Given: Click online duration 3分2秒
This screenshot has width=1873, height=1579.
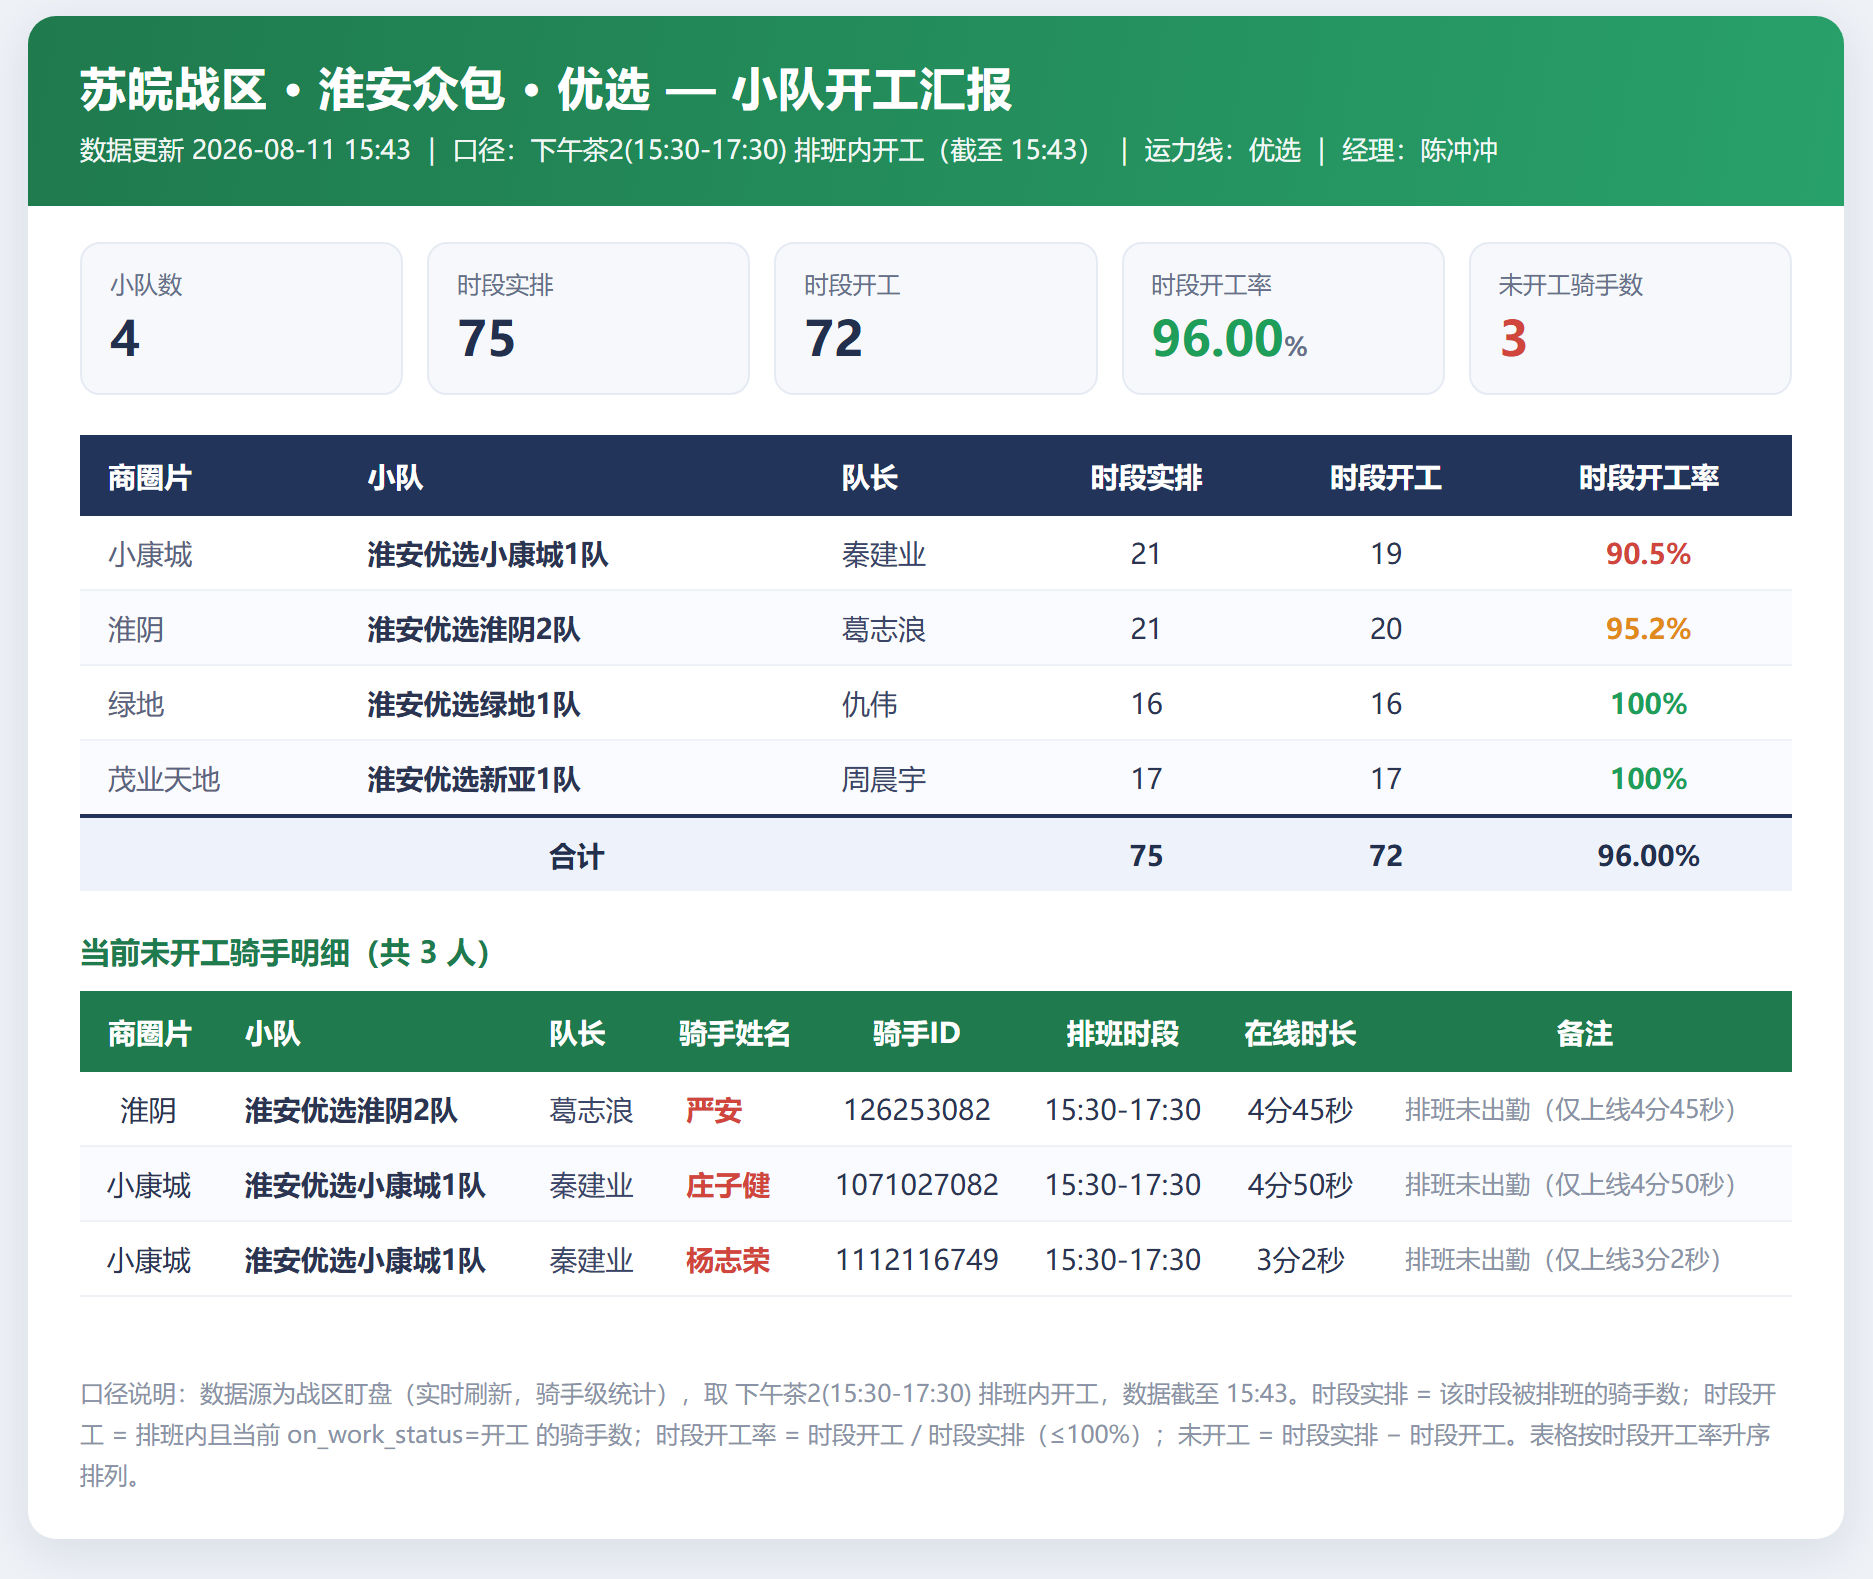Looking at the screenshot, I should pos(1300,1260).
